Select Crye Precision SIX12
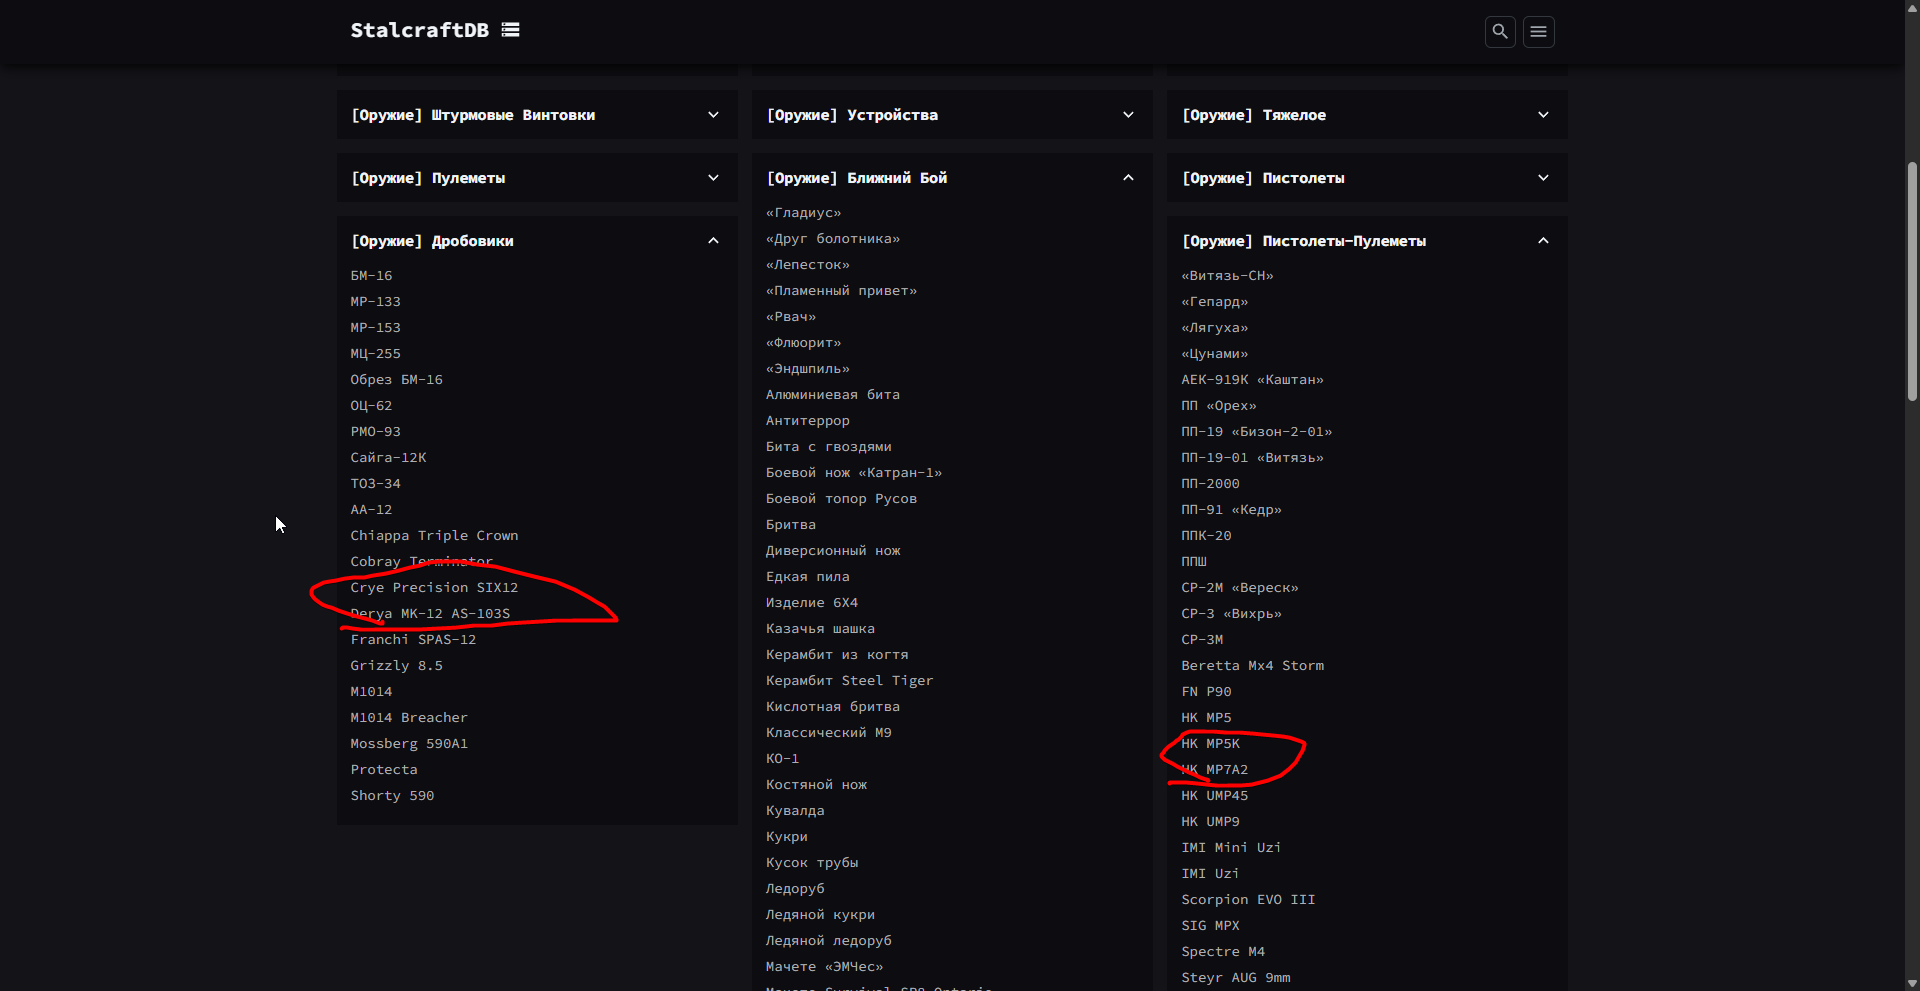 point(434,587)
